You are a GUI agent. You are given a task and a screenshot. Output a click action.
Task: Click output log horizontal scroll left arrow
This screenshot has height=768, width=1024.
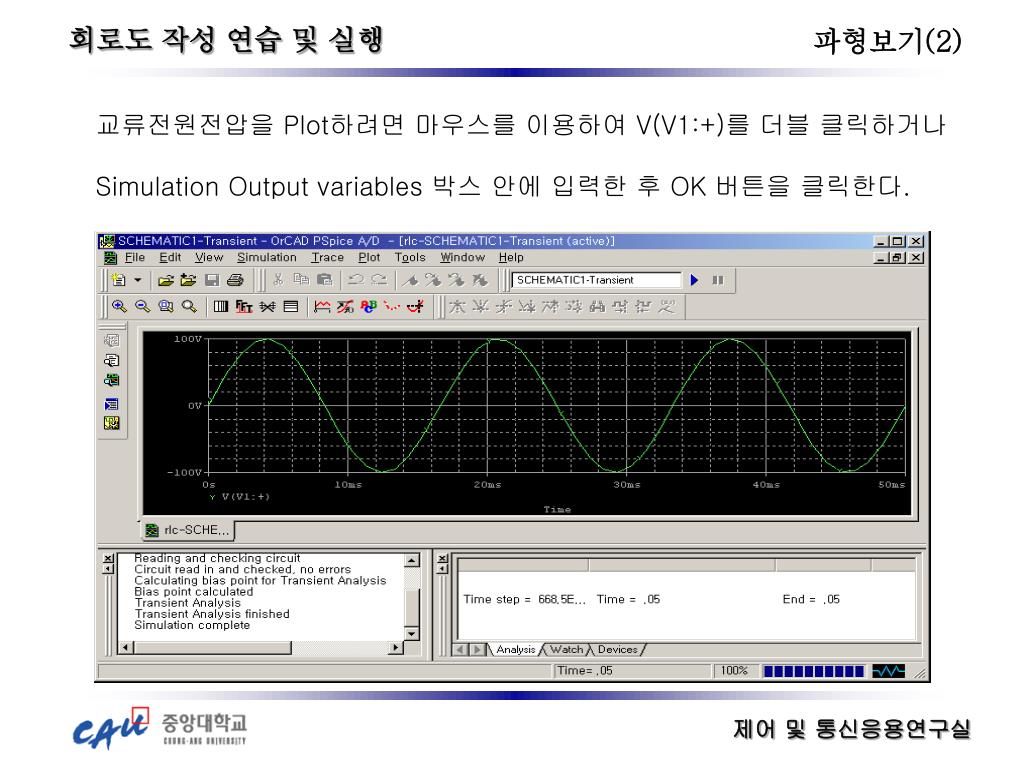(x=126, y=648)
